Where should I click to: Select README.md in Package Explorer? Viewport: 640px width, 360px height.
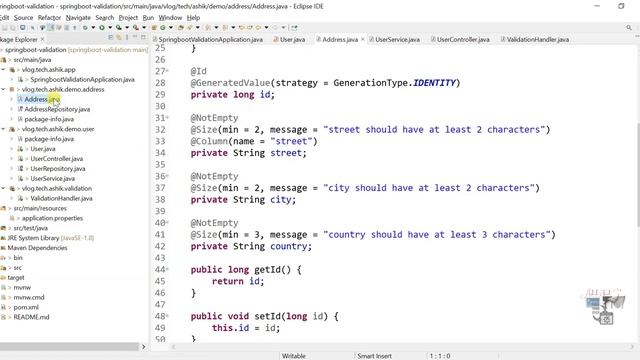[x=31, y=317]
